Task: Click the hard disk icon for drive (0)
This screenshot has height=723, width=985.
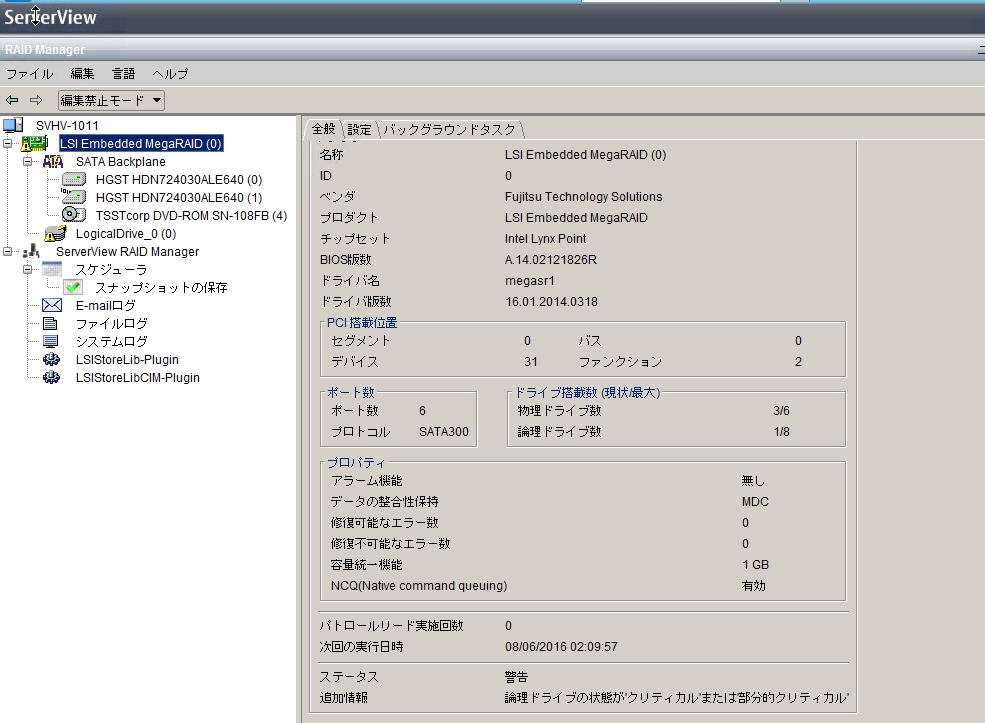Action: pyautogui.click(x=73, y=180)
